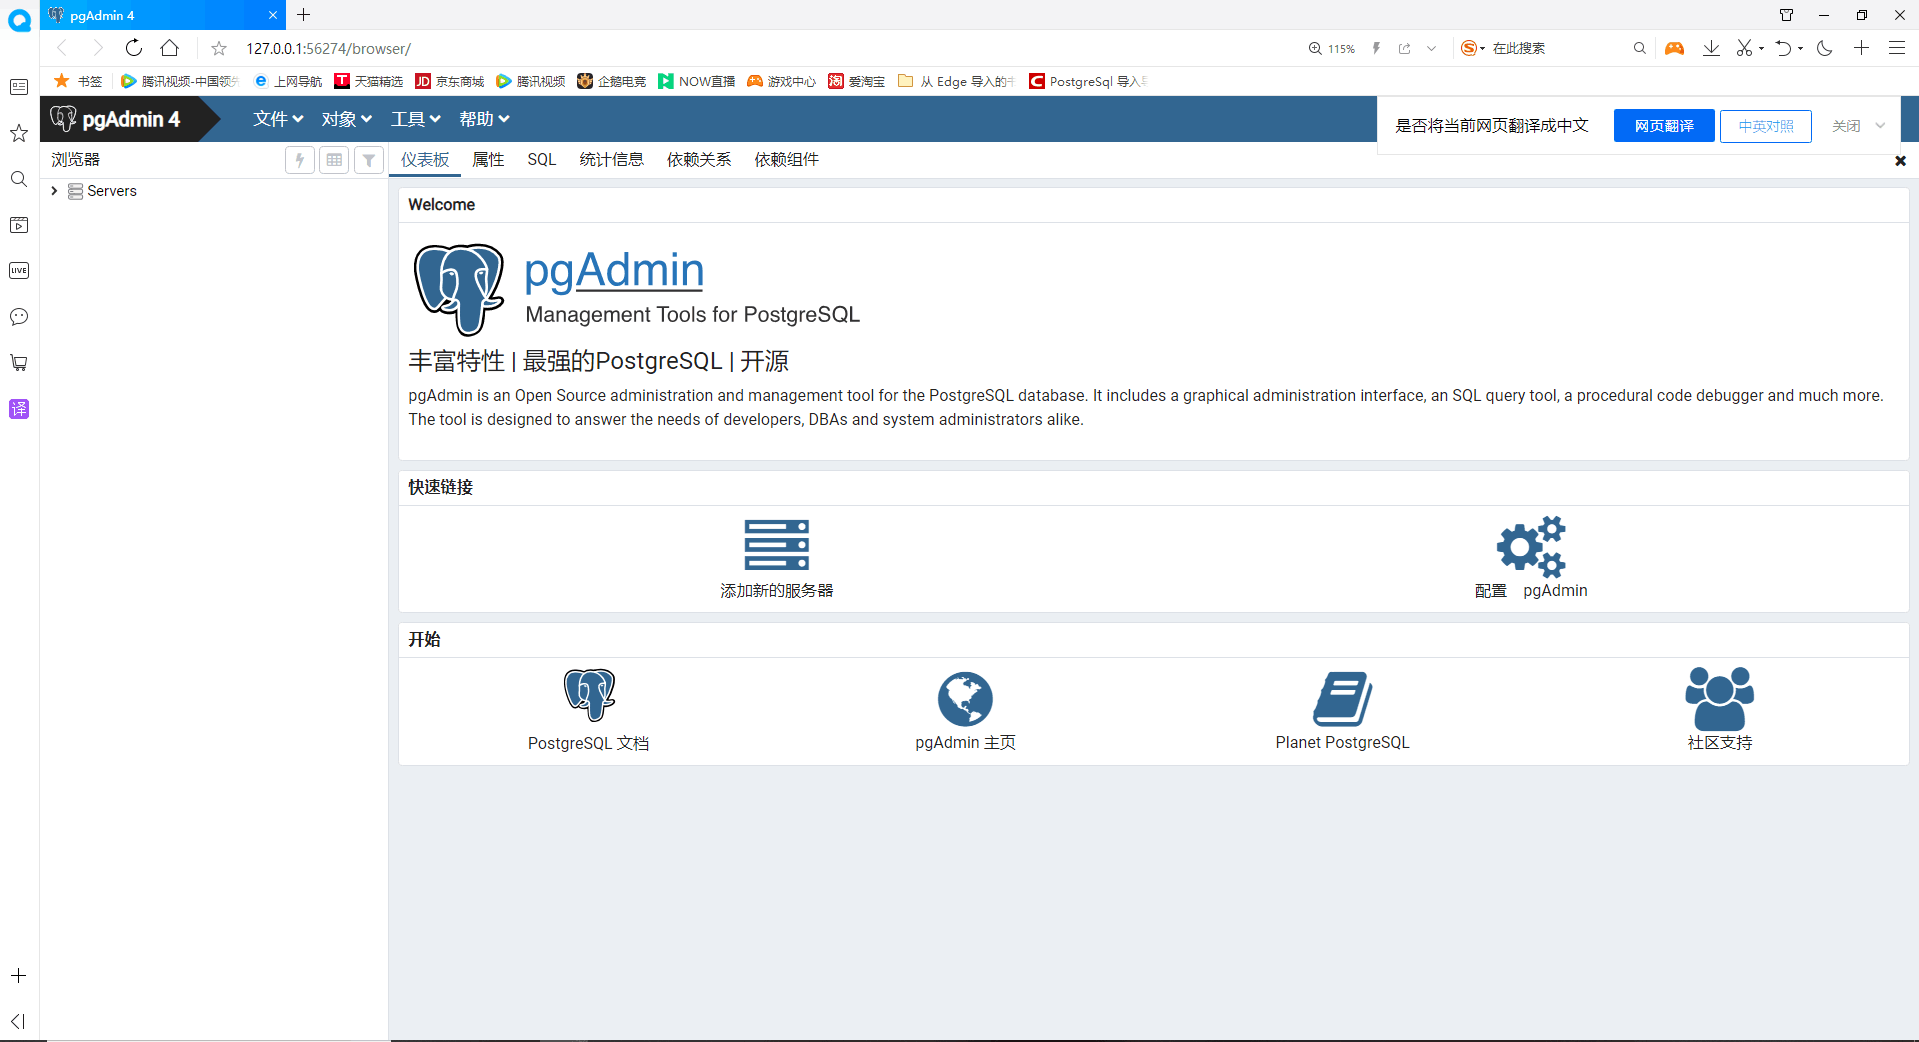Switch to the 依赖关系 tab
This screenshot has height=1042, width=1919.
[699, 160]
